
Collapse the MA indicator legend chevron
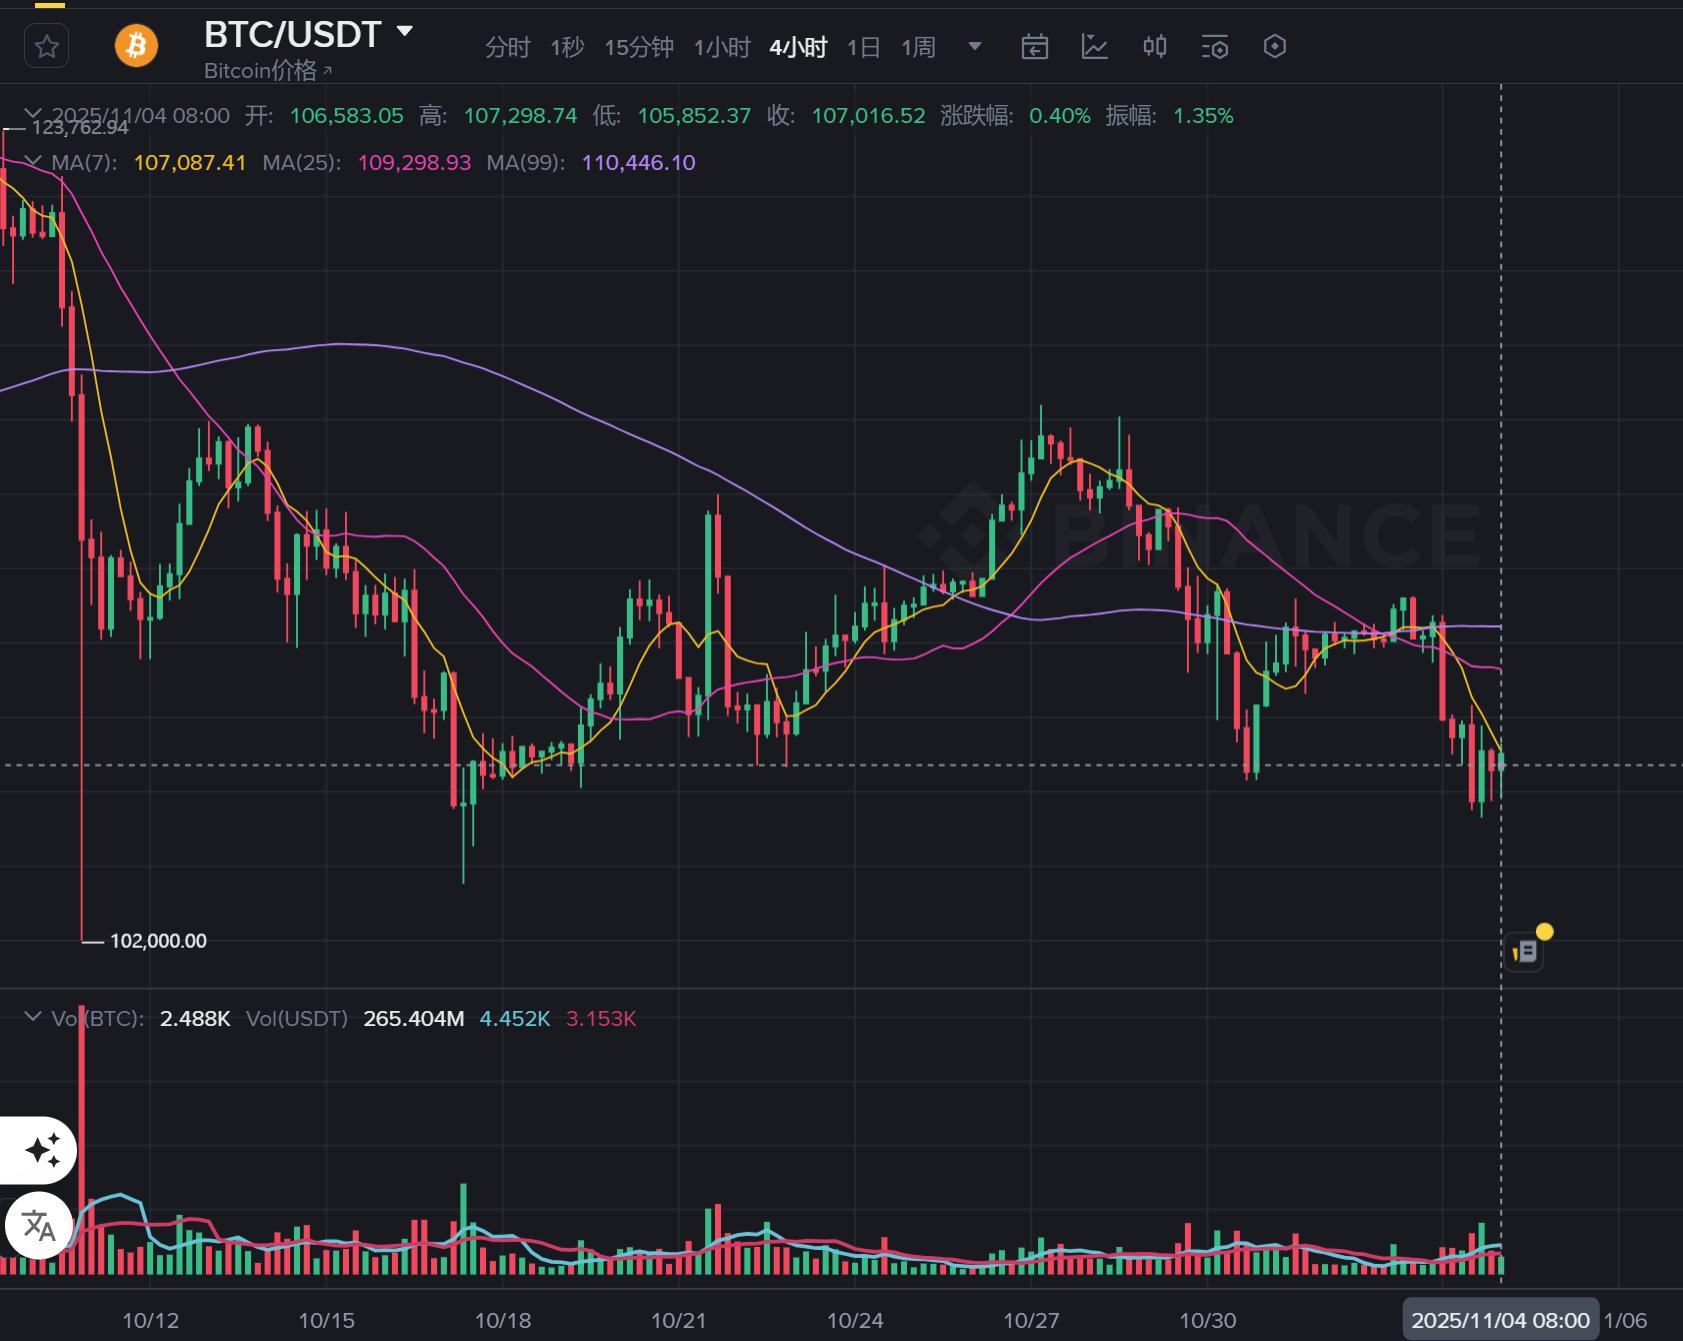34,162
